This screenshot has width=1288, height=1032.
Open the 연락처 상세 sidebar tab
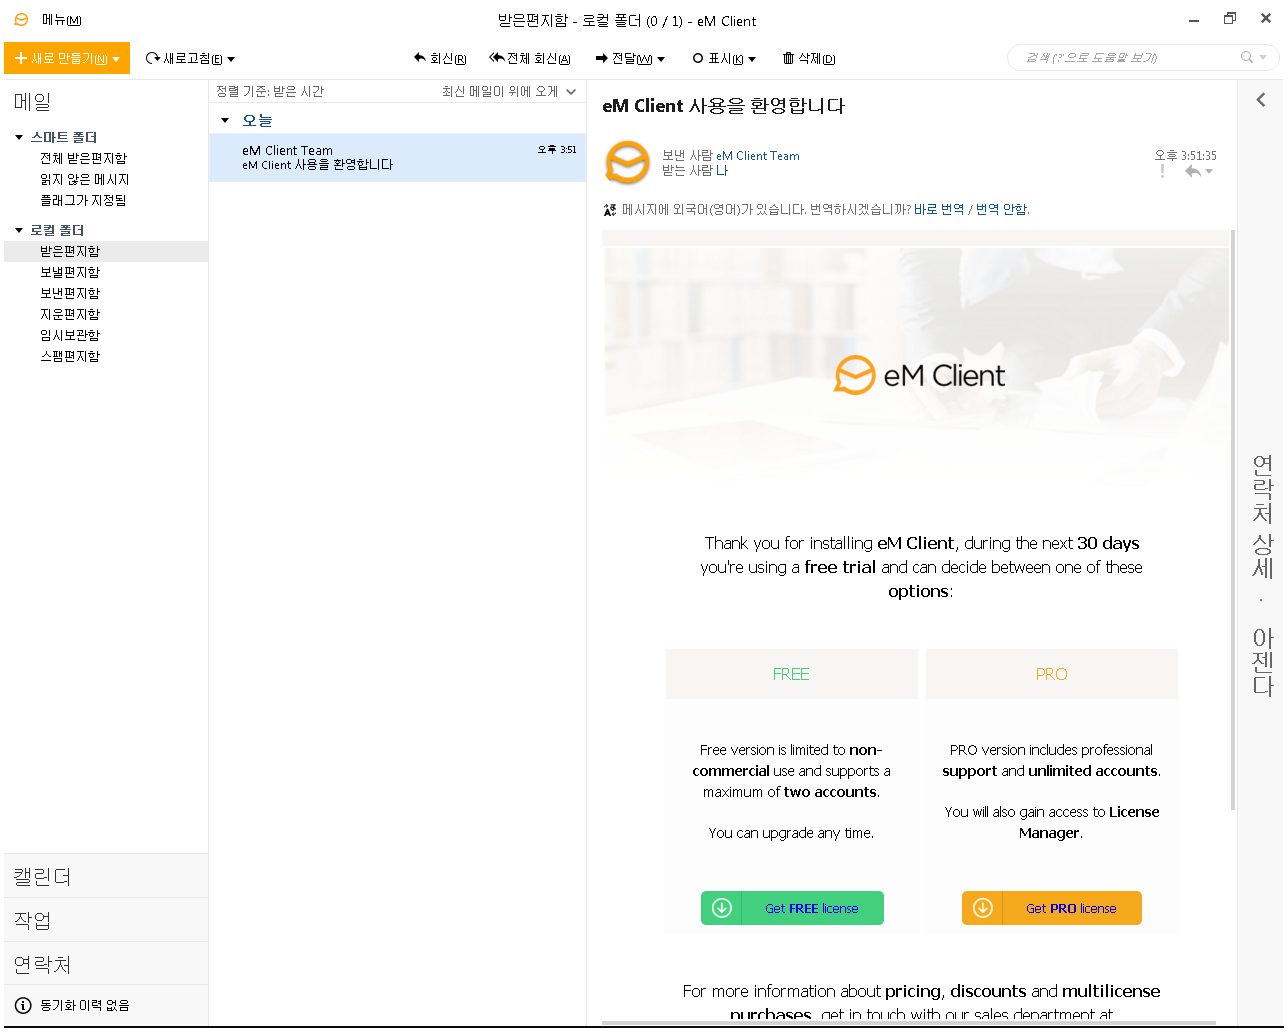point(1263,516)
